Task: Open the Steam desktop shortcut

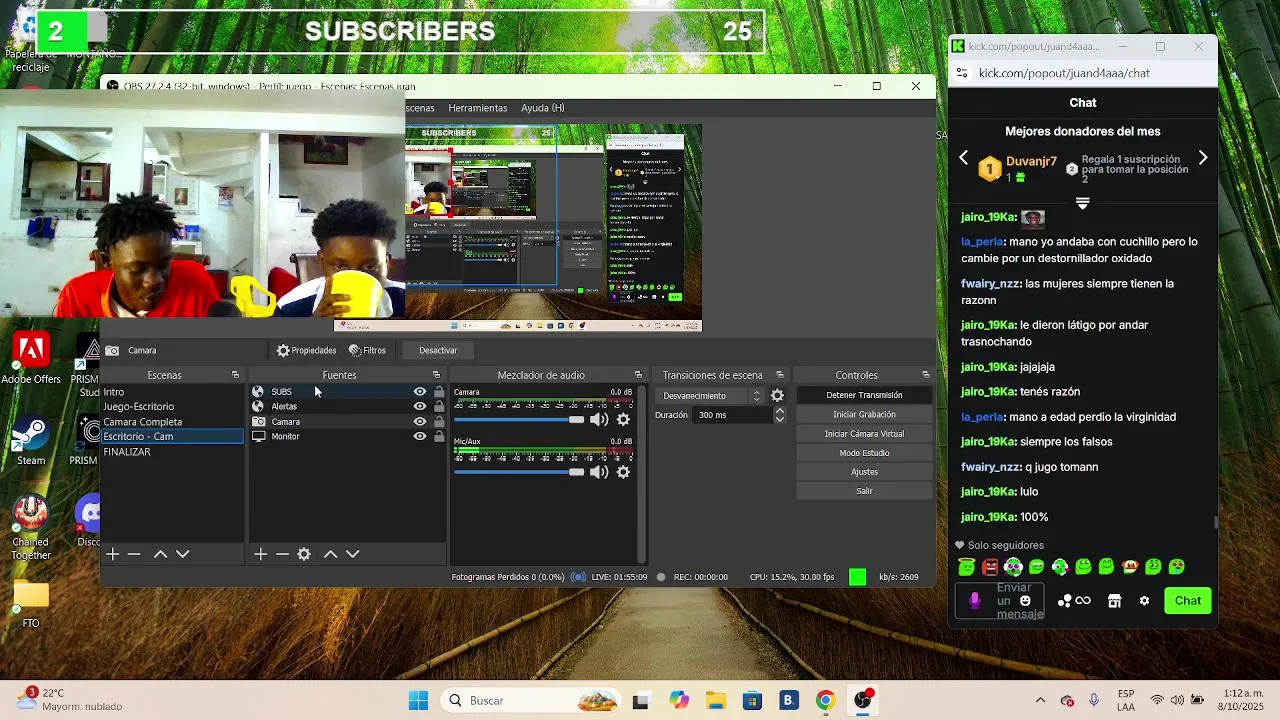Action: click(x=31, y=441)
